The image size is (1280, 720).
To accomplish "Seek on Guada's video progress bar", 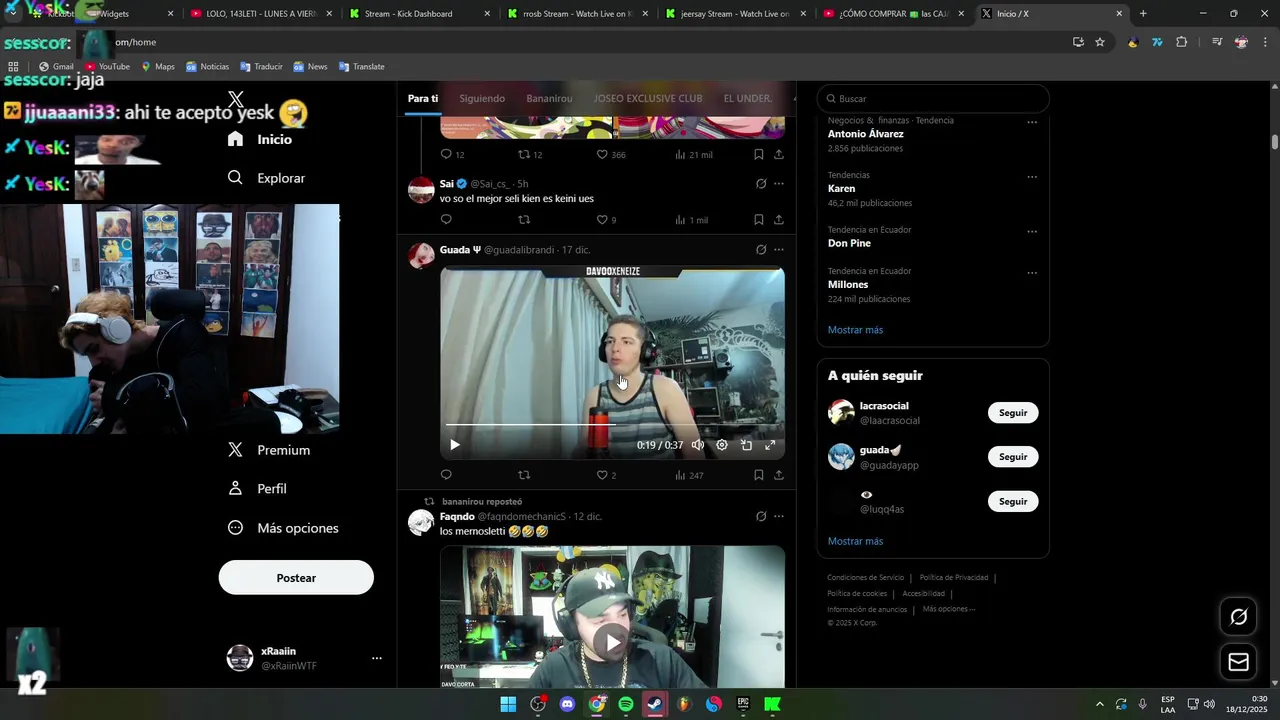I will point(612,424).
